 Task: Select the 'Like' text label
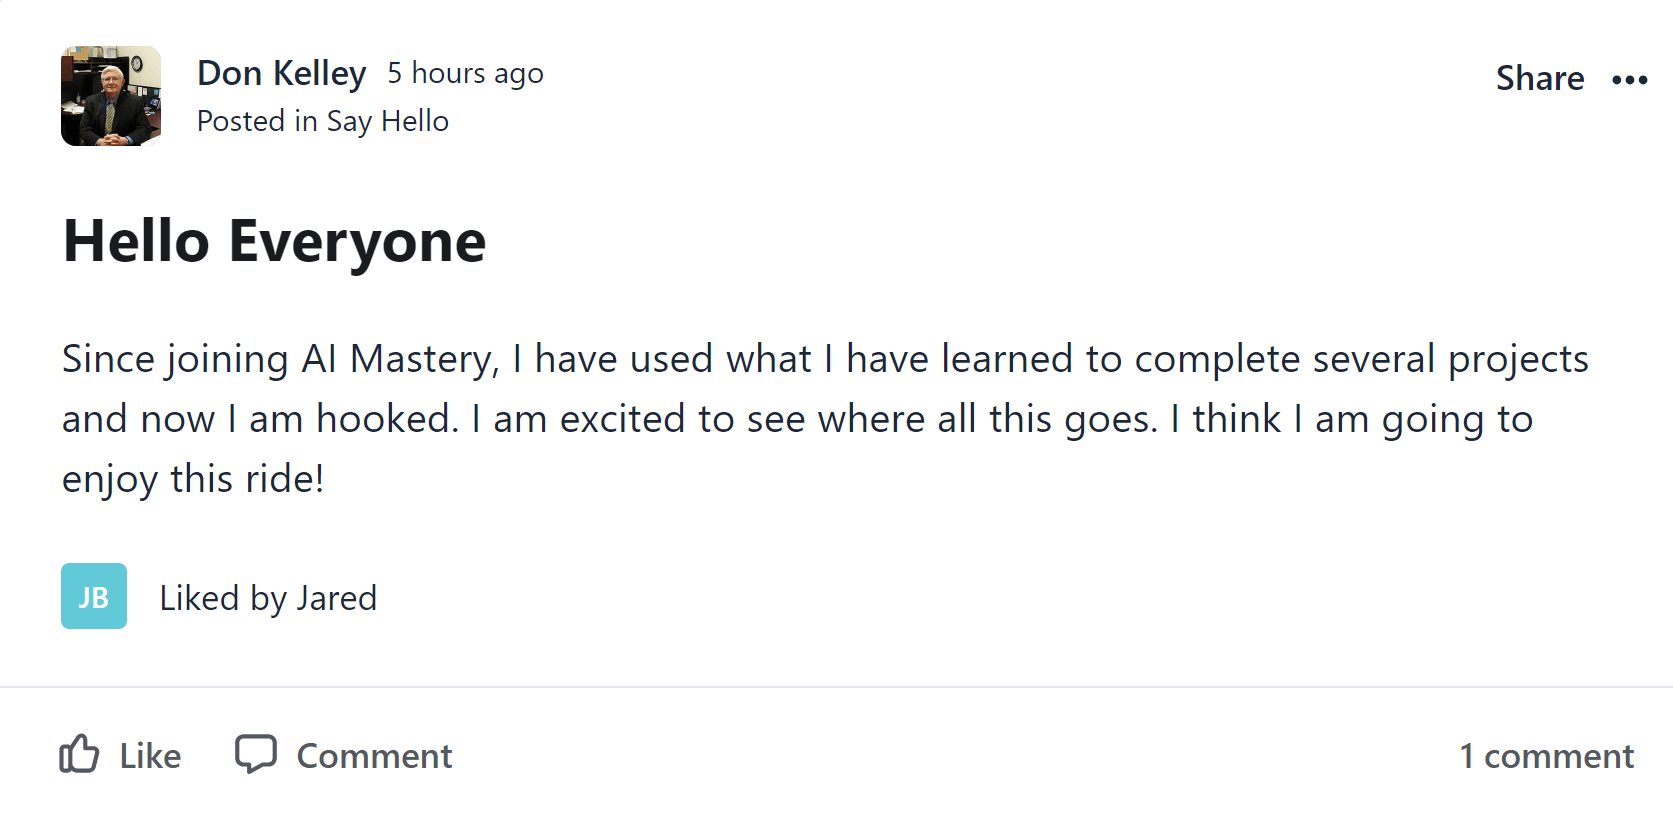click(150, 756)
